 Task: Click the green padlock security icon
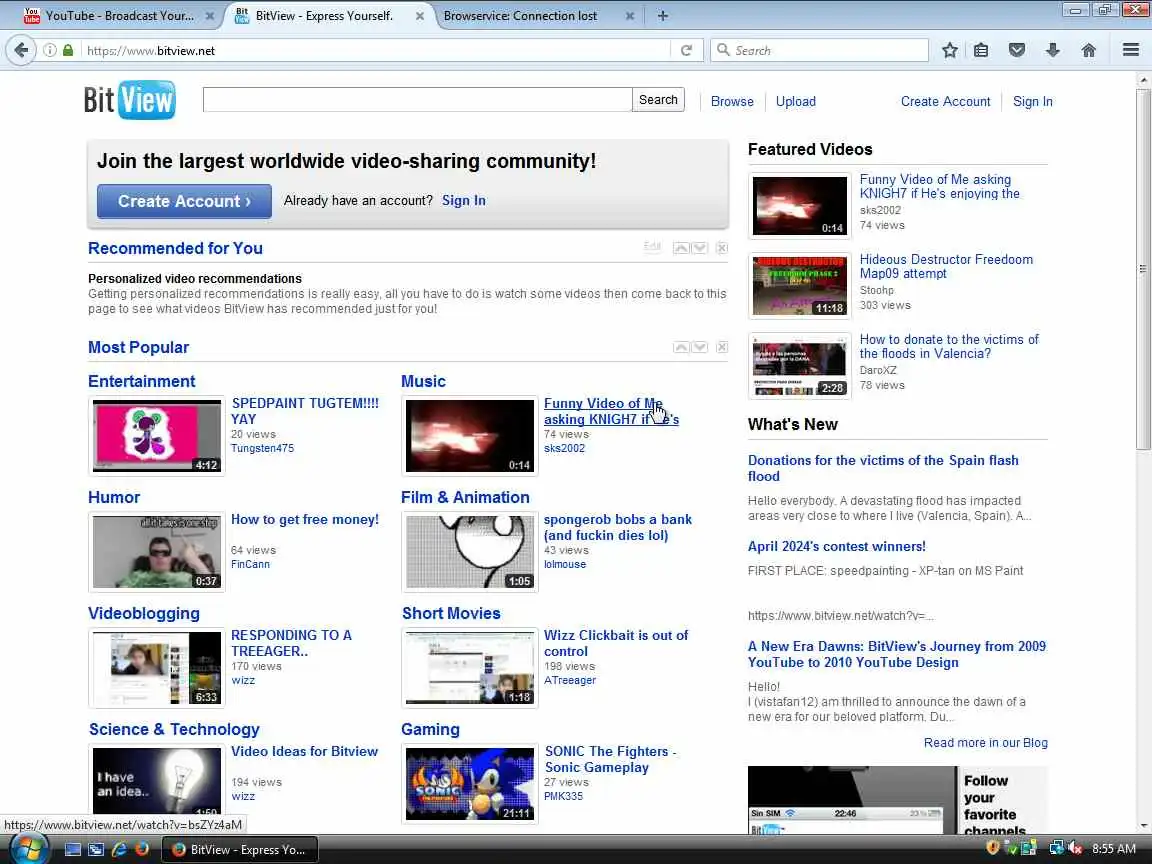tap(68, 50)
